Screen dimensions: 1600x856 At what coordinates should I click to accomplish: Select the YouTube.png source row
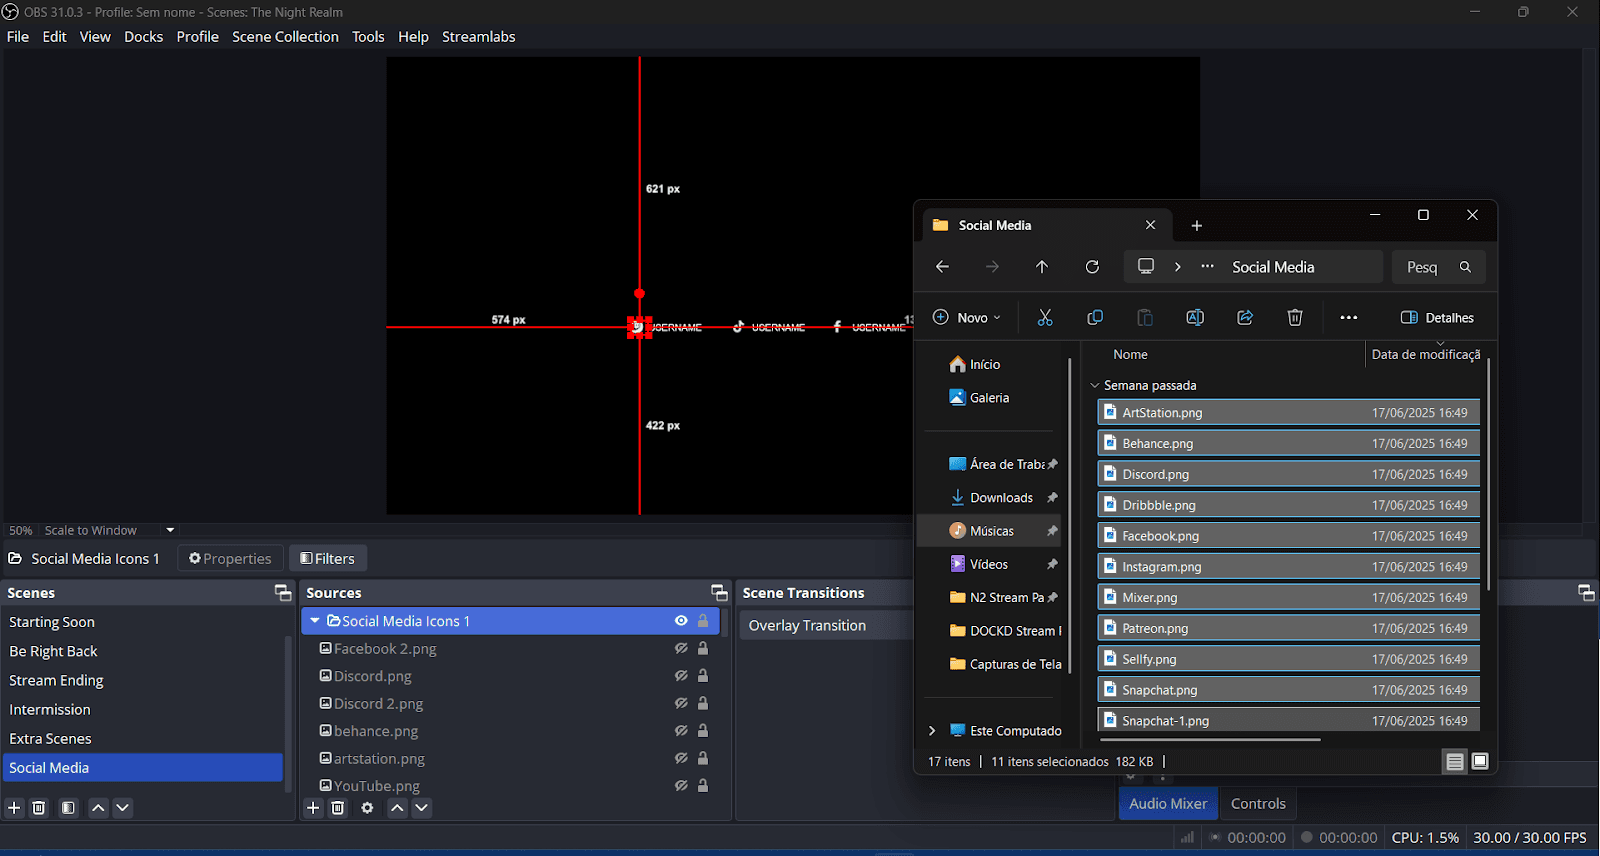[510, 786]
